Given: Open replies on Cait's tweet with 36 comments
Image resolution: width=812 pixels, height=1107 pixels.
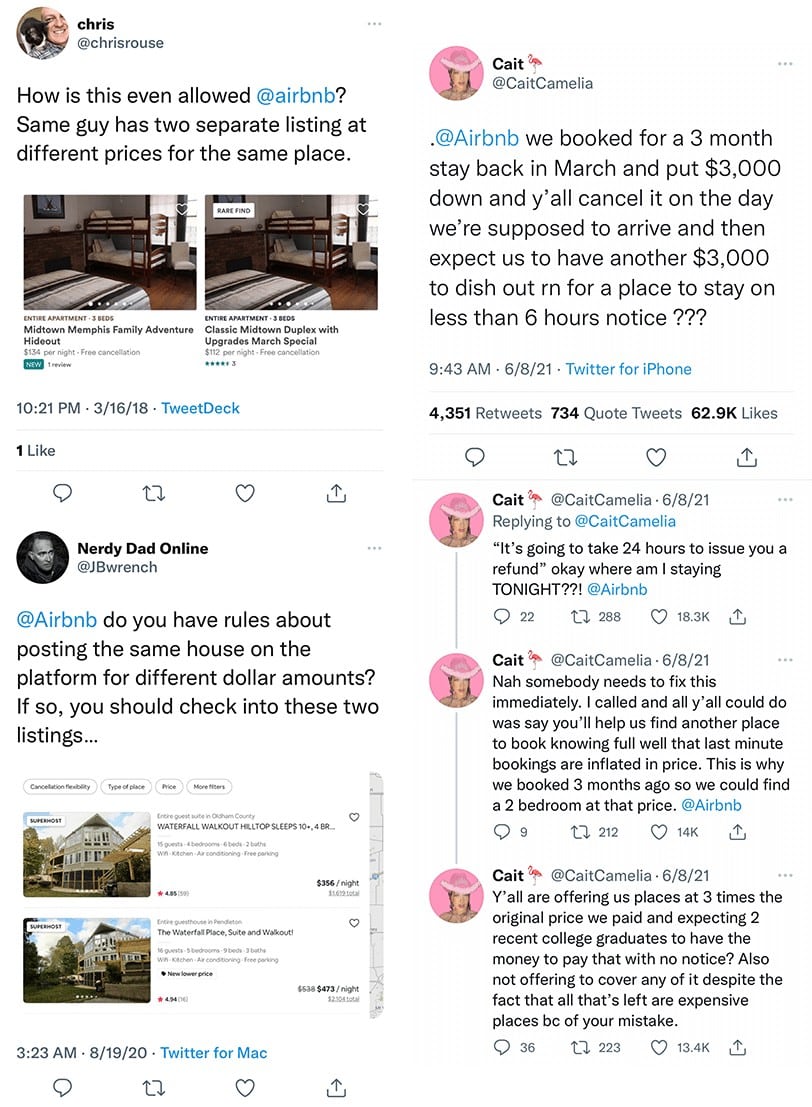Looking at the screenshot, I should pyautogui.click(x=501, y=1047).
